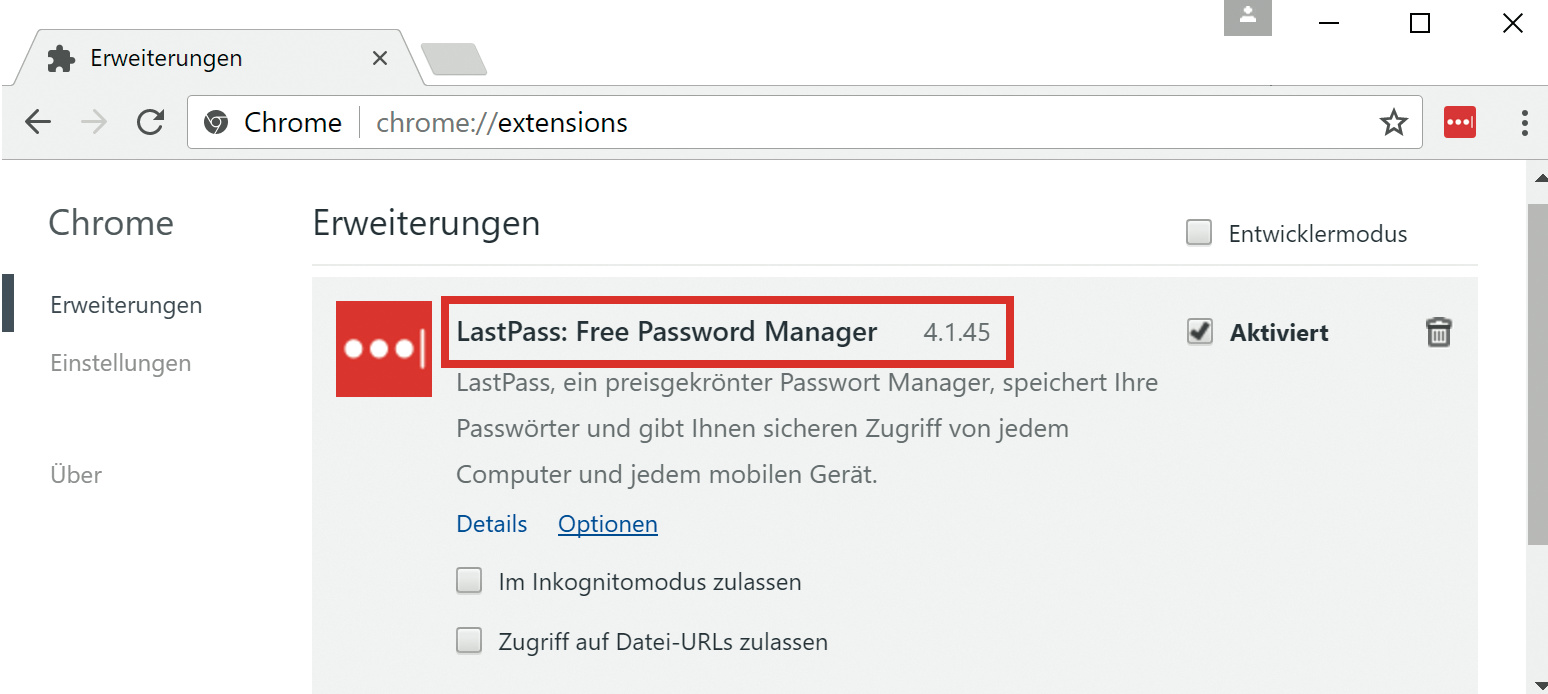Viewport: 1548px width, 694px height.
Task: Click the large red LastPass logo
Action: pyautogui.click(x=384, y=349)
